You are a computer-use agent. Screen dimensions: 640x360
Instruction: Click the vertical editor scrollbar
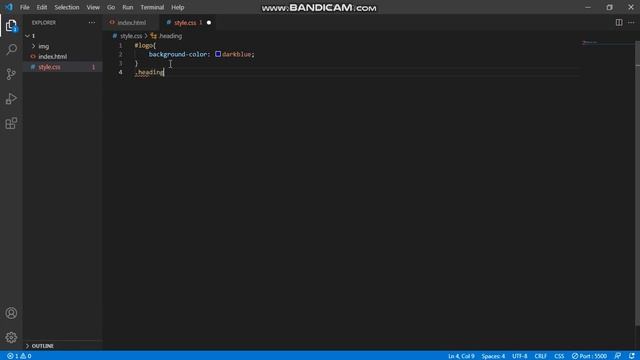tap(638, 184)
